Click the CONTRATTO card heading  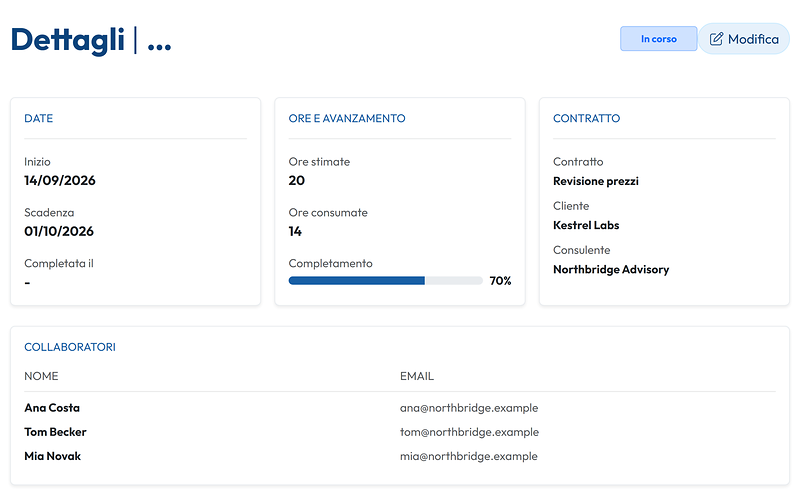586,118
